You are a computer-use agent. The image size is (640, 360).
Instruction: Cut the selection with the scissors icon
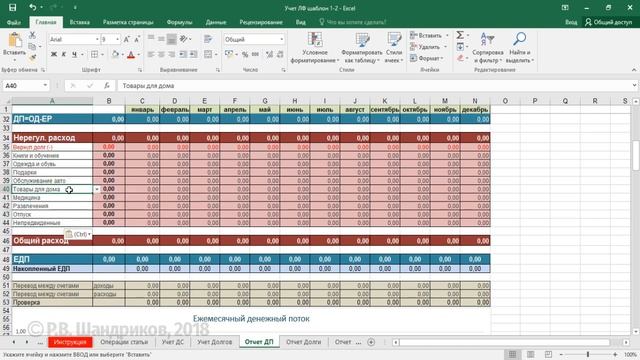(33, 36)
